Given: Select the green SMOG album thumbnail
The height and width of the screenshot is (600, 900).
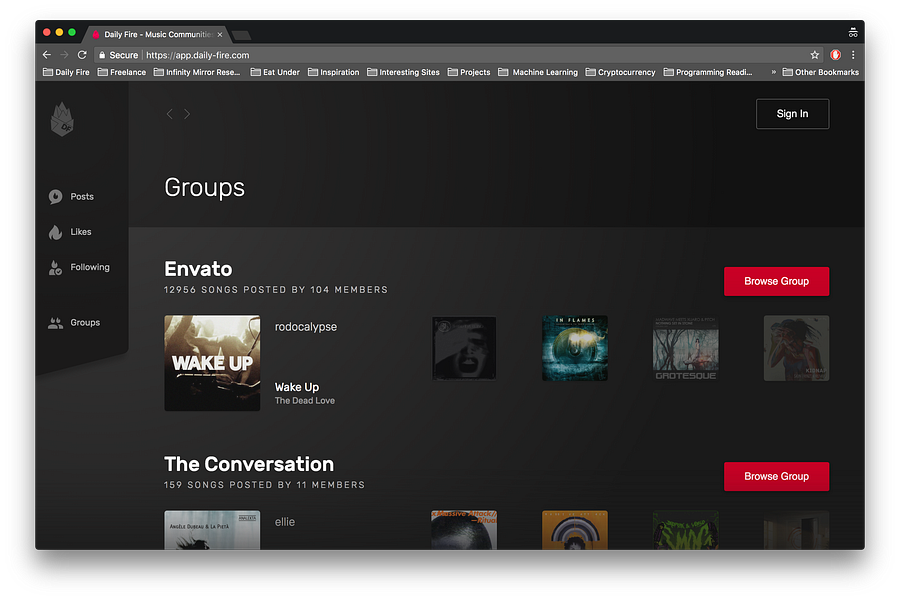Looking at the screenshot, I should click(x=685, y=530).
